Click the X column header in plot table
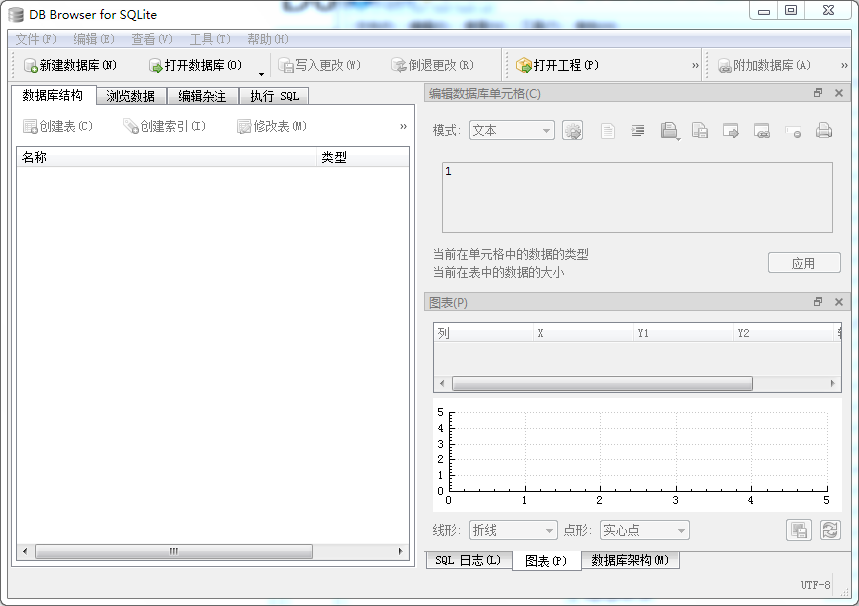 click(583, 333)
